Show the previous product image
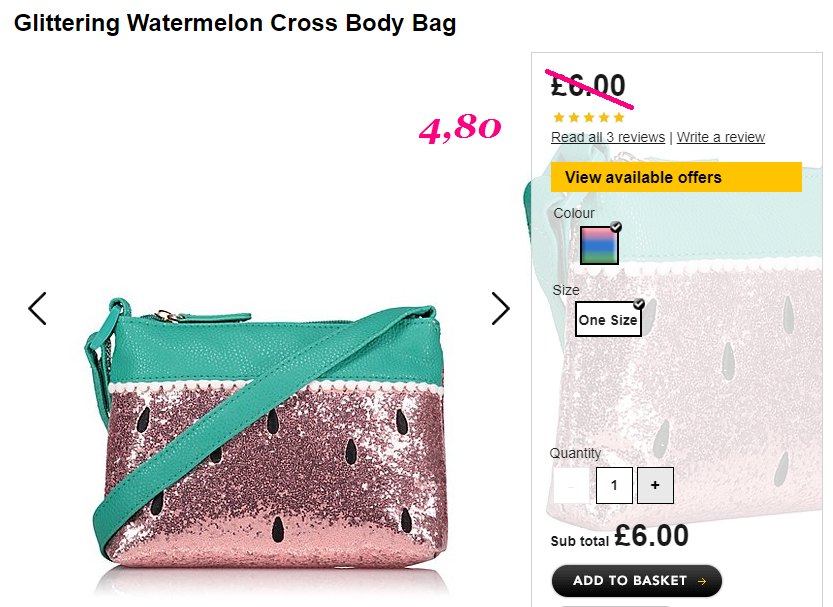This screenshot has height=607, width=833. (37, 309)
